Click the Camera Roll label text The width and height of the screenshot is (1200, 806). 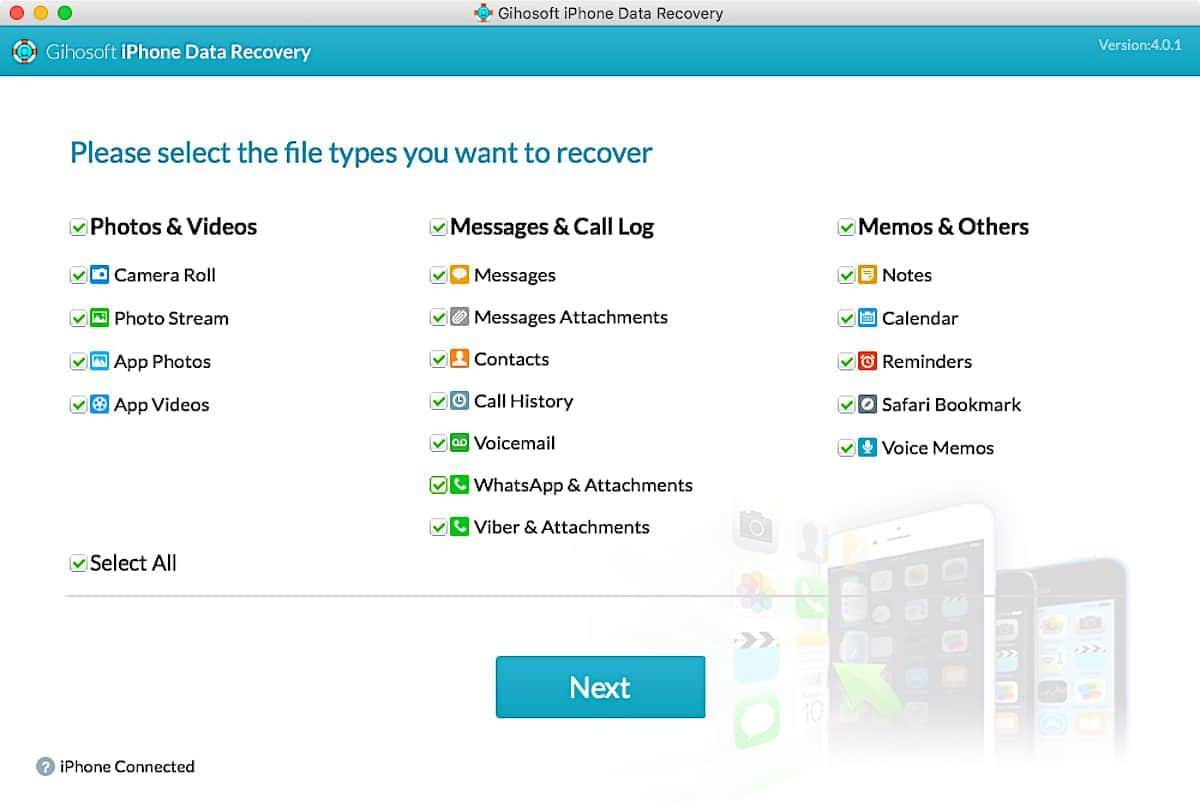[165, 275]
